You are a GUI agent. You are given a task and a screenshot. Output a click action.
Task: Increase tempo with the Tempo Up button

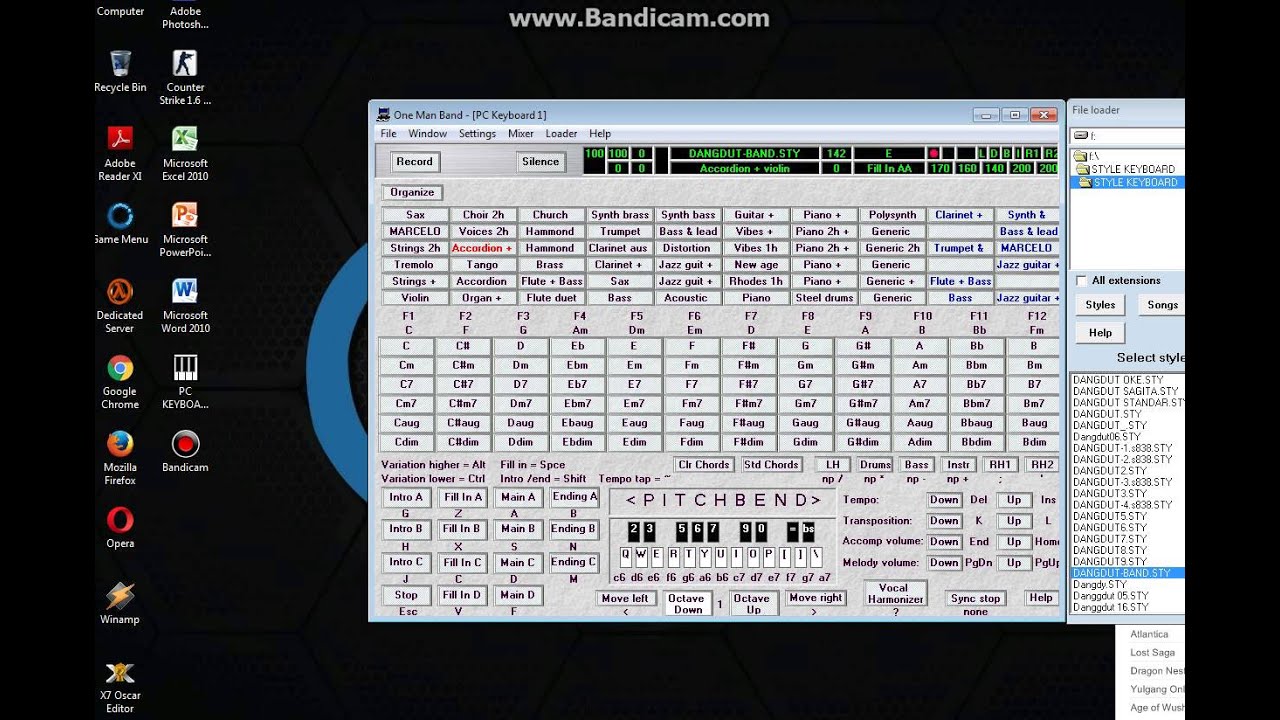(1014, 500)
